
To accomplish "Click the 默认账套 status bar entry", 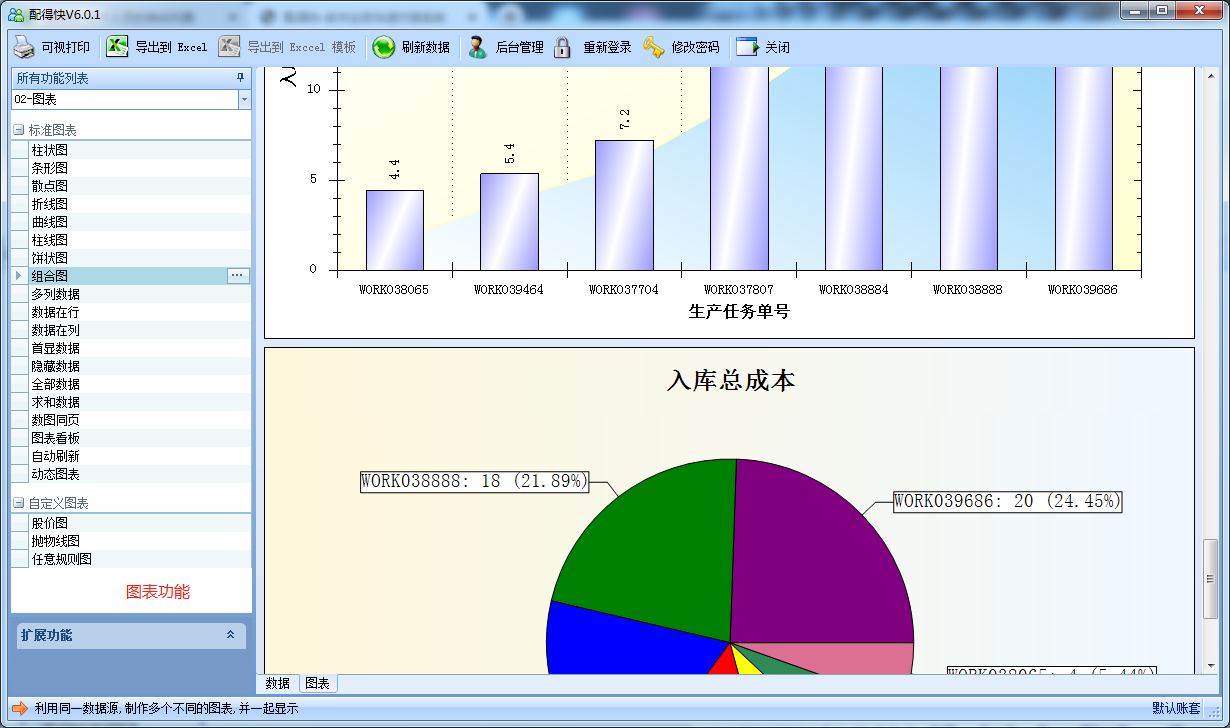I will click(x=1176, y=708).
